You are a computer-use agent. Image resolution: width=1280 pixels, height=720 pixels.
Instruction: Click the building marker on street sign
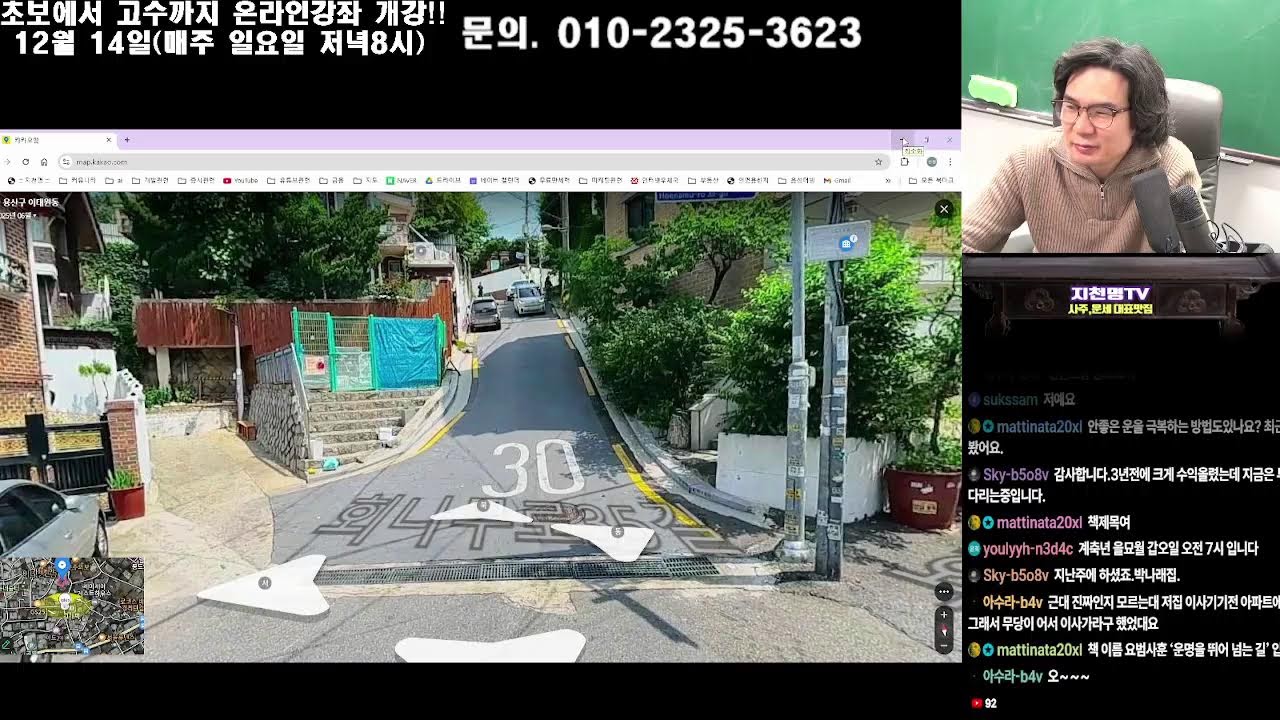click(846, 243)
